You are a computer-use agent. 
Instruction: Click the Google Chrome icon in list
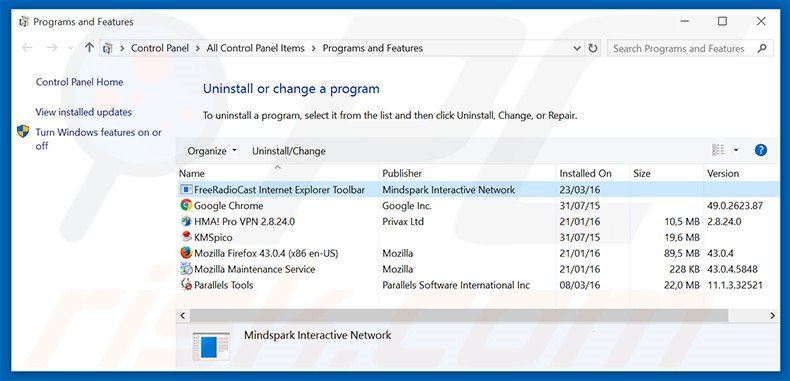click(x=186, y=206)
